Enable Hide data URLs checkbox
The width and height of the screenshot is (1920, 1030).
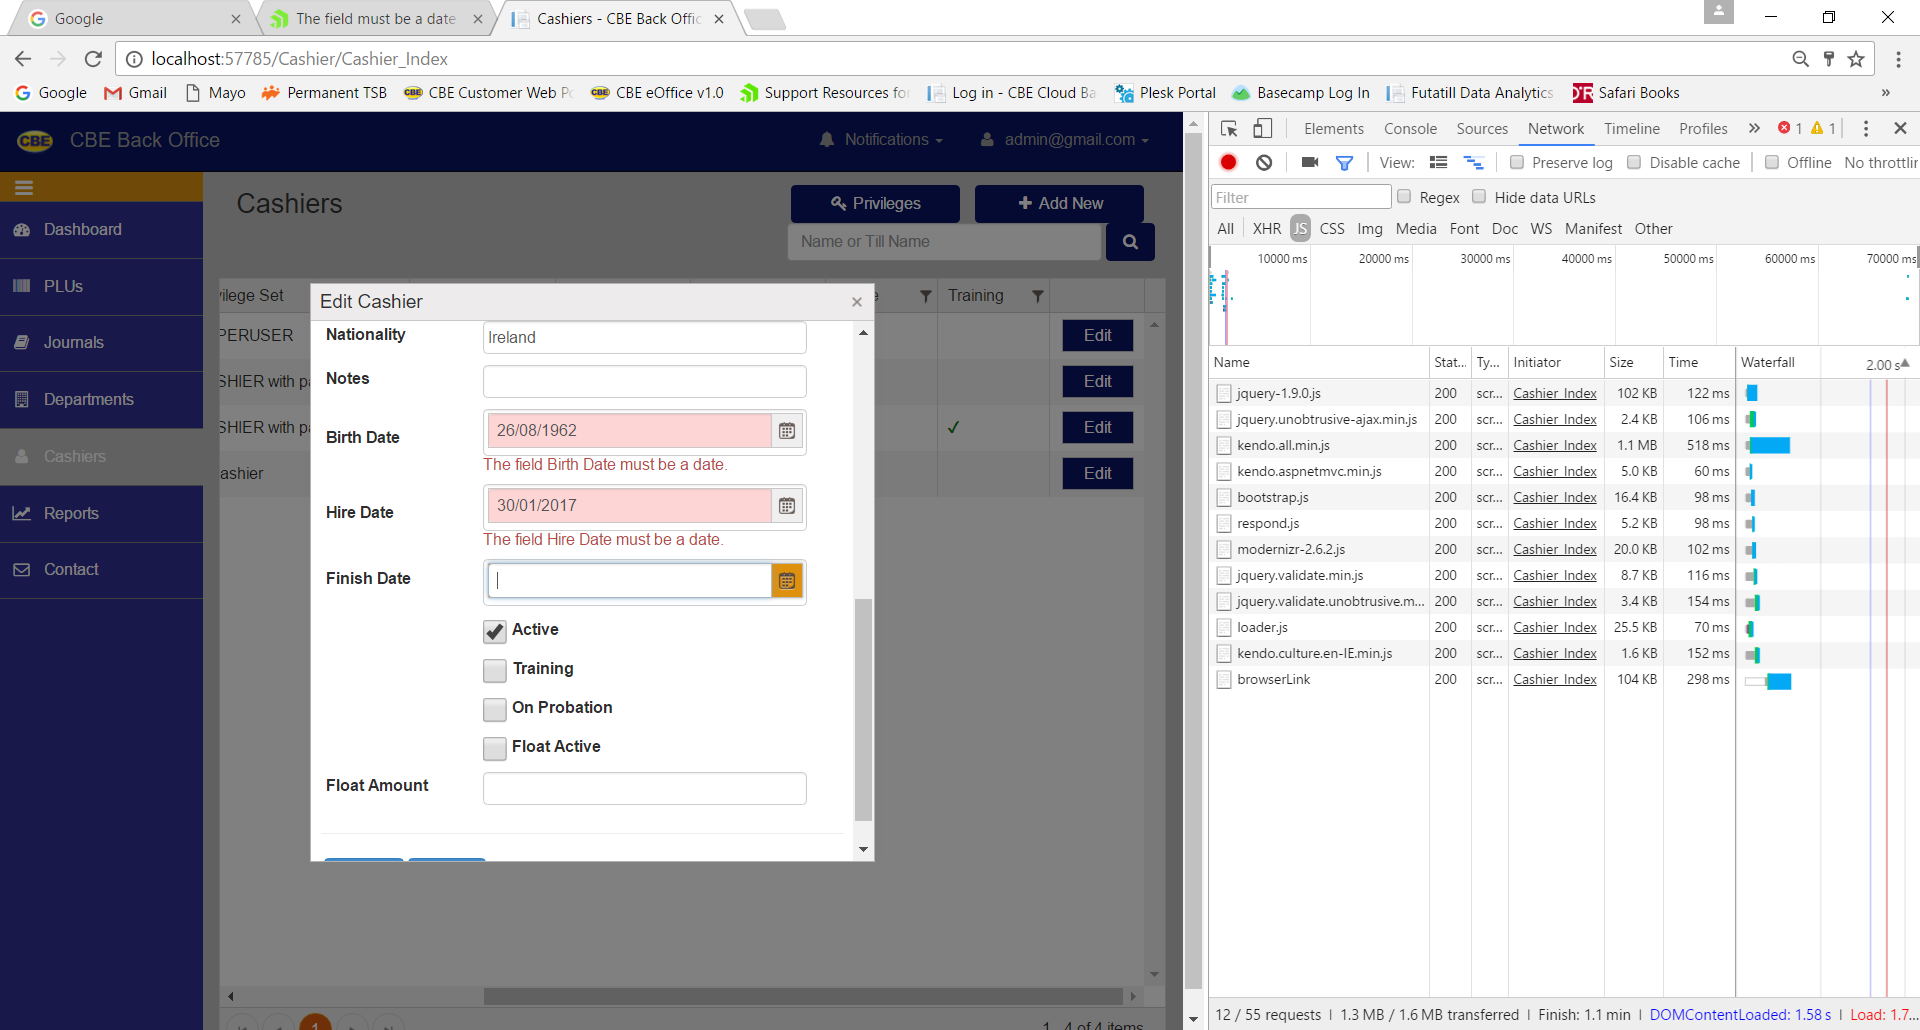(1479, 197)
